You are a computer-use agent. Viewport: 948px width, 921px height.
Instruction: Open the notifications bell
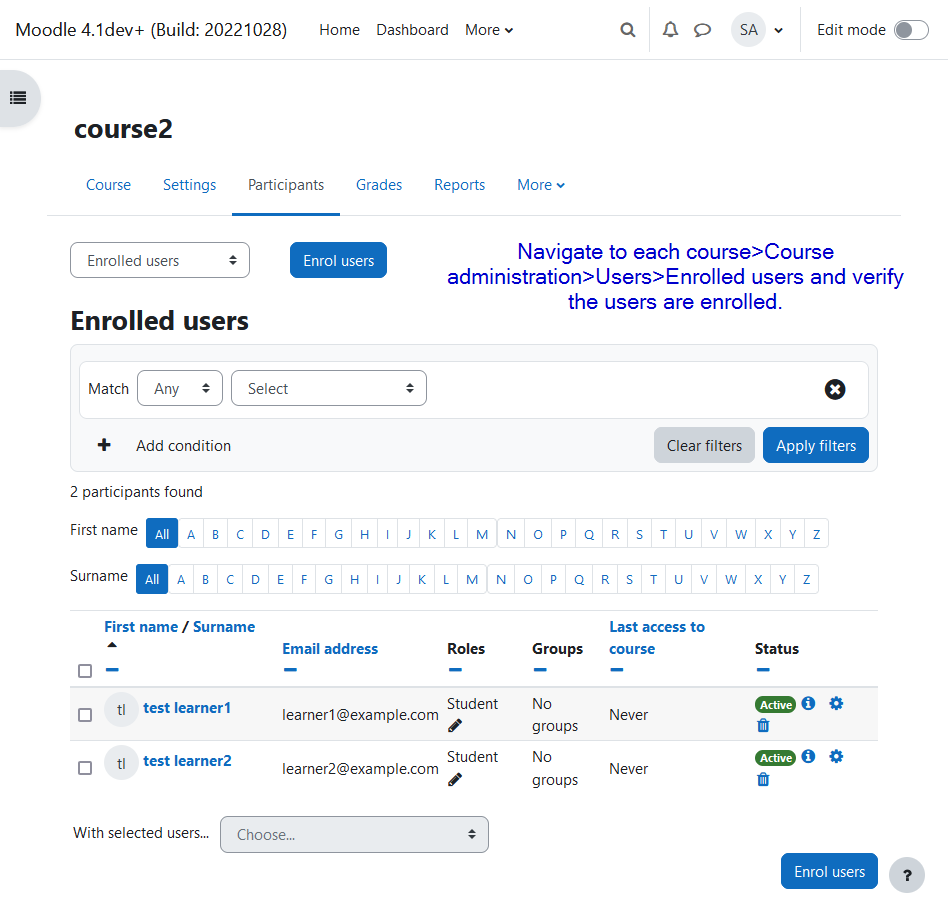tap(670, 30)
